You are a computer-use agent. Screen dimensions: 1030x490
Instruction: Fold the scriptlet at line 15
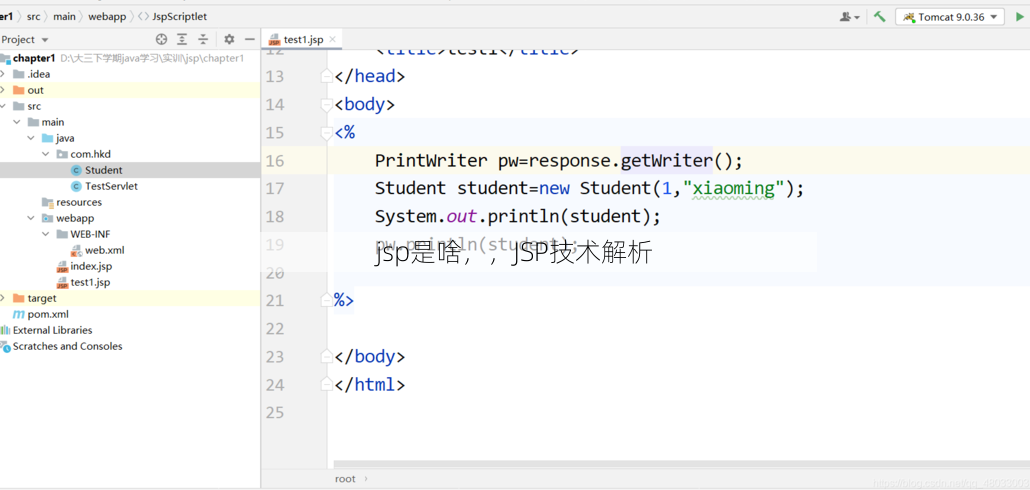(x=326, y=133)
